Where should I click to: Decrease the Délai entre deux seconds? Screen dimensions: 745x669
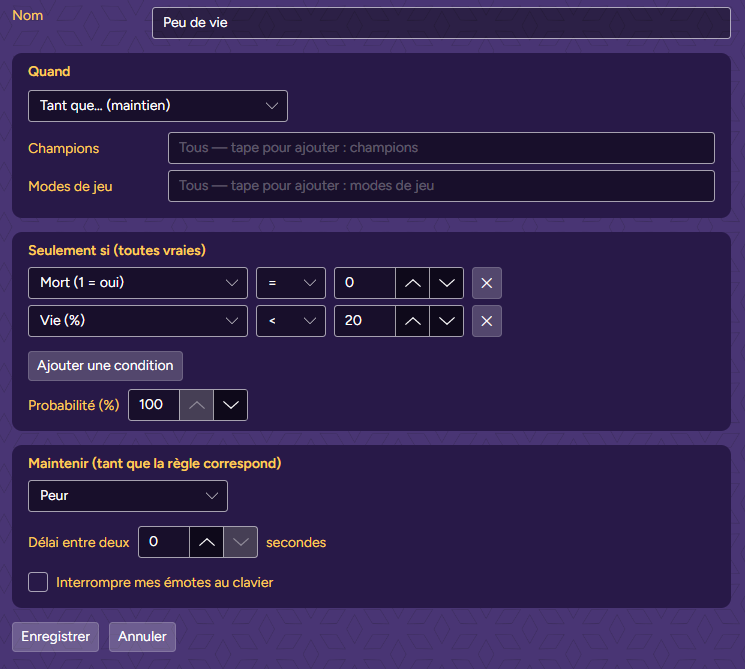coord(240,542)
